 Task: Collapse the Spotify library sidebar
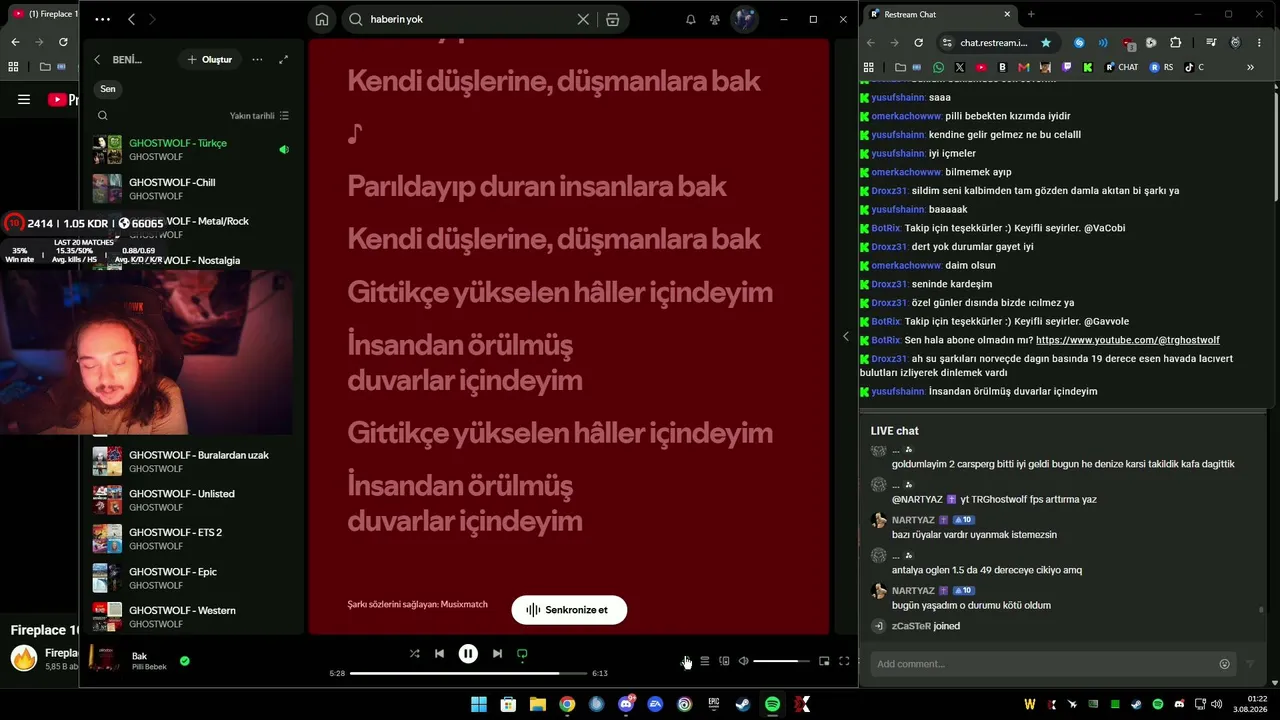[x=97, y=60]
